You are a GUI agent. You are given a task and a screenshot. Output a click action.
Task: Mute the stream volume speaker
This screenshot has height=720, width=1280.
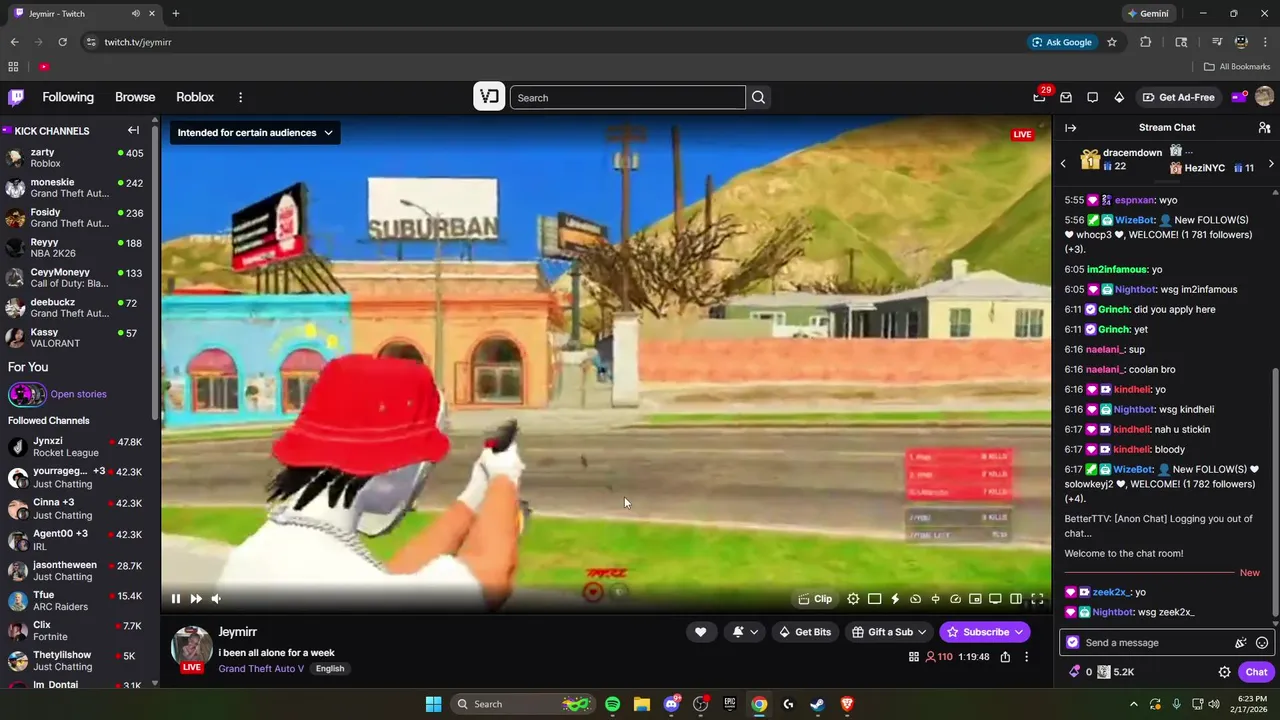(x=216, y=599)
